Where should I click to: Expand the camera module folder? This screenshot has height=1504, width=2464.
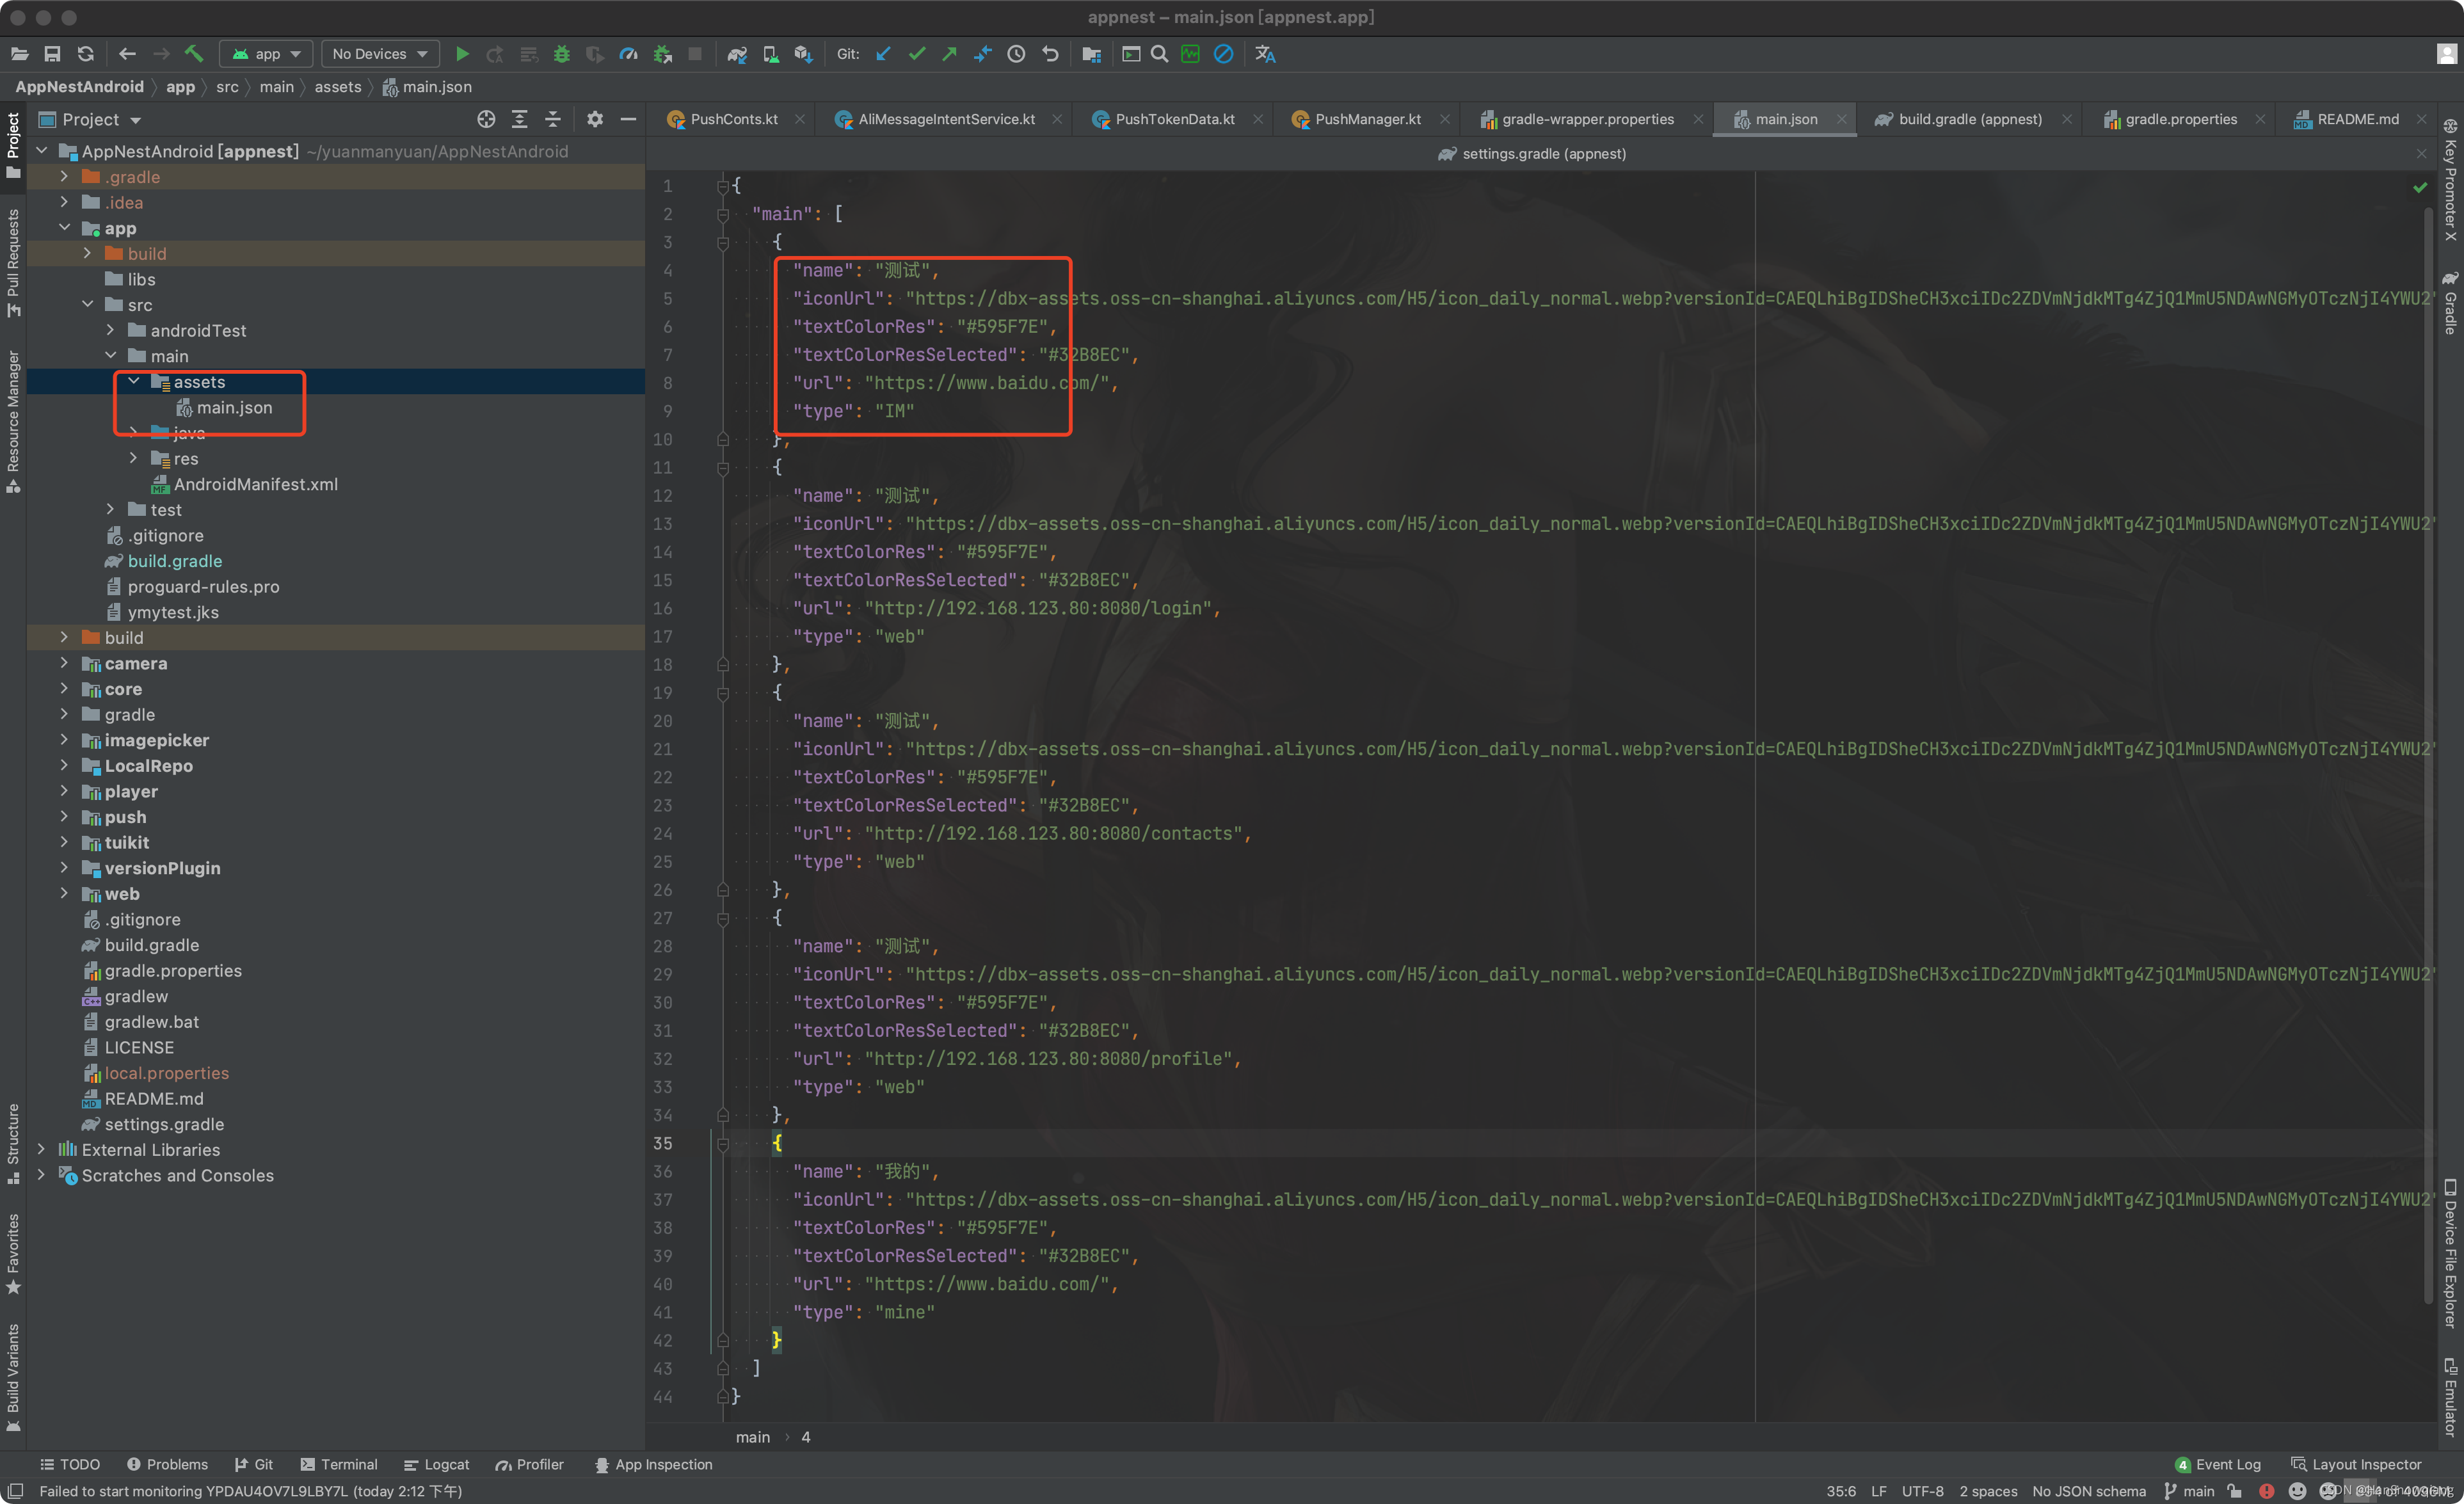tap(64, 663)
